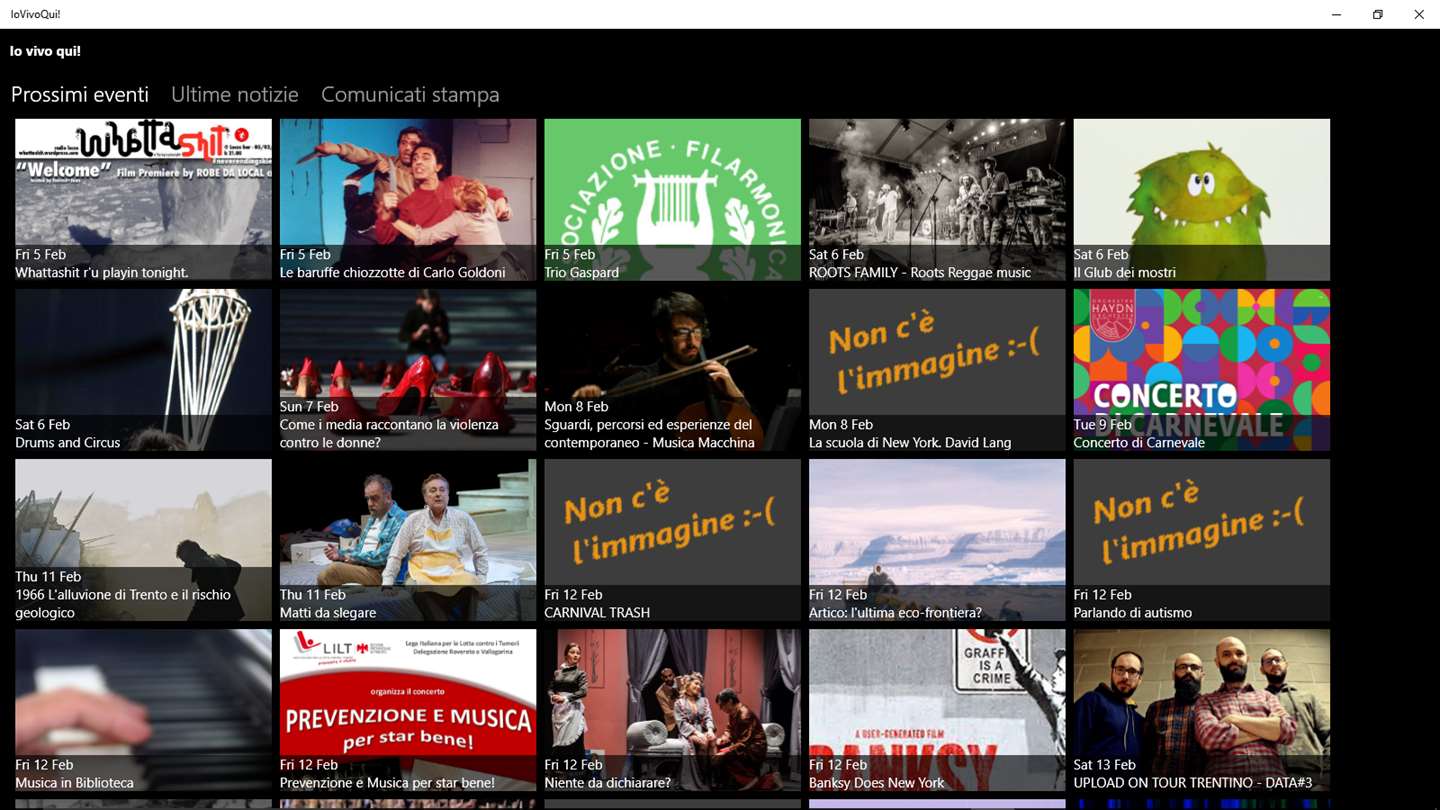Select Comunicati stampa tab
Screen dimensions: 1440x810
[410, 94]
